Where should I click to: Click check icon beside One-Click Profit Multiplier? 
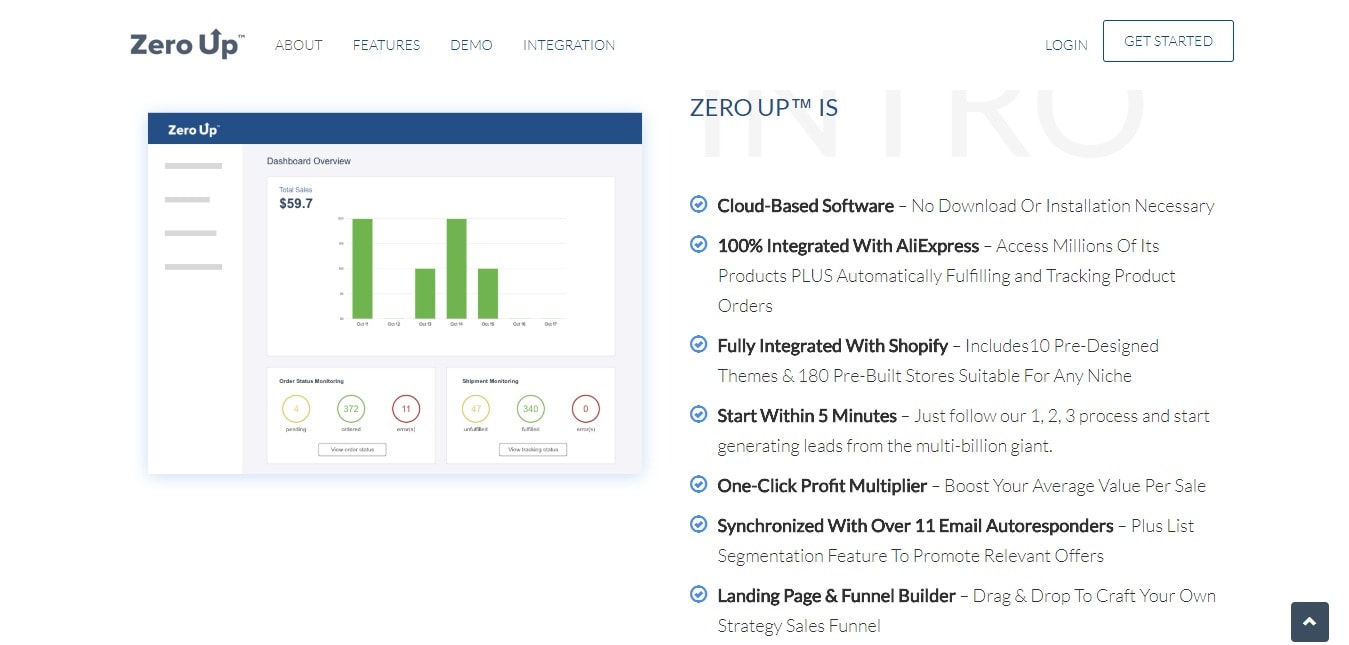click(699, 484)
